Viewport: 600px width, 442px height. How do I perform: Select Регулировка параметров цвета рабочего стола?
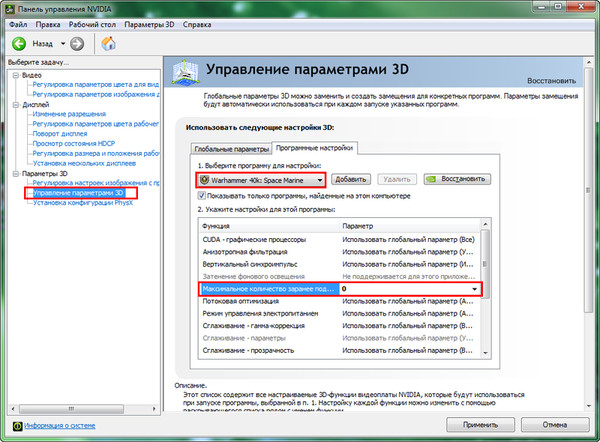point(96,124)
